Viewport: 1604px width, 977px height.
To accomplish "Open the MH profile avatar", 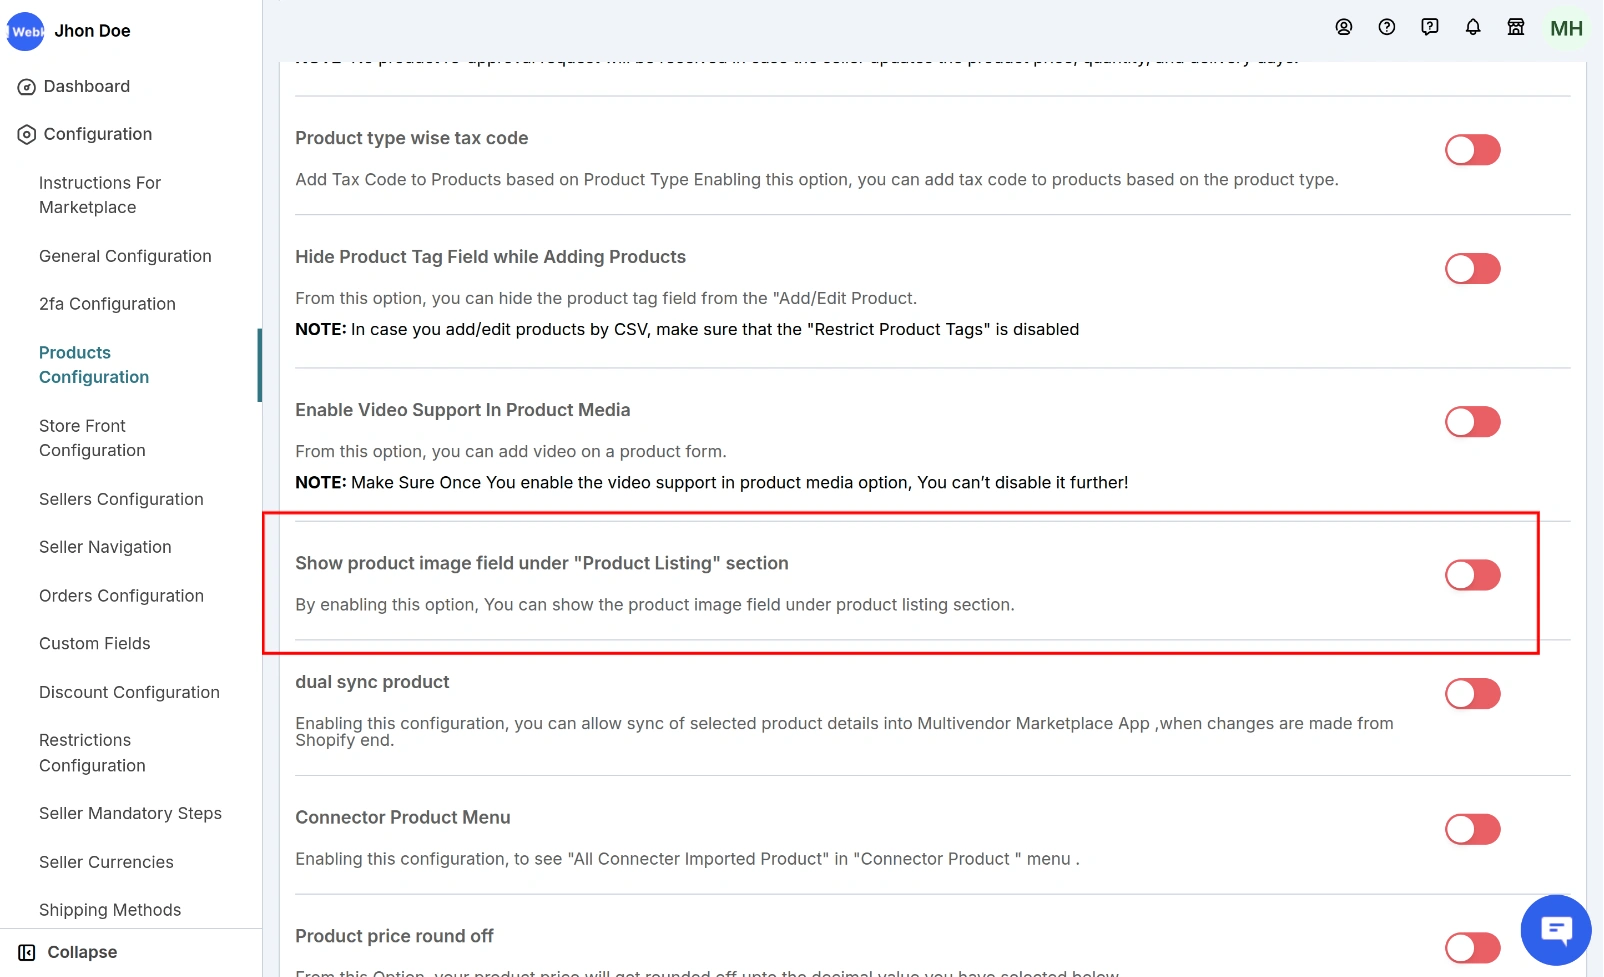I will [x=1566, y=28].
